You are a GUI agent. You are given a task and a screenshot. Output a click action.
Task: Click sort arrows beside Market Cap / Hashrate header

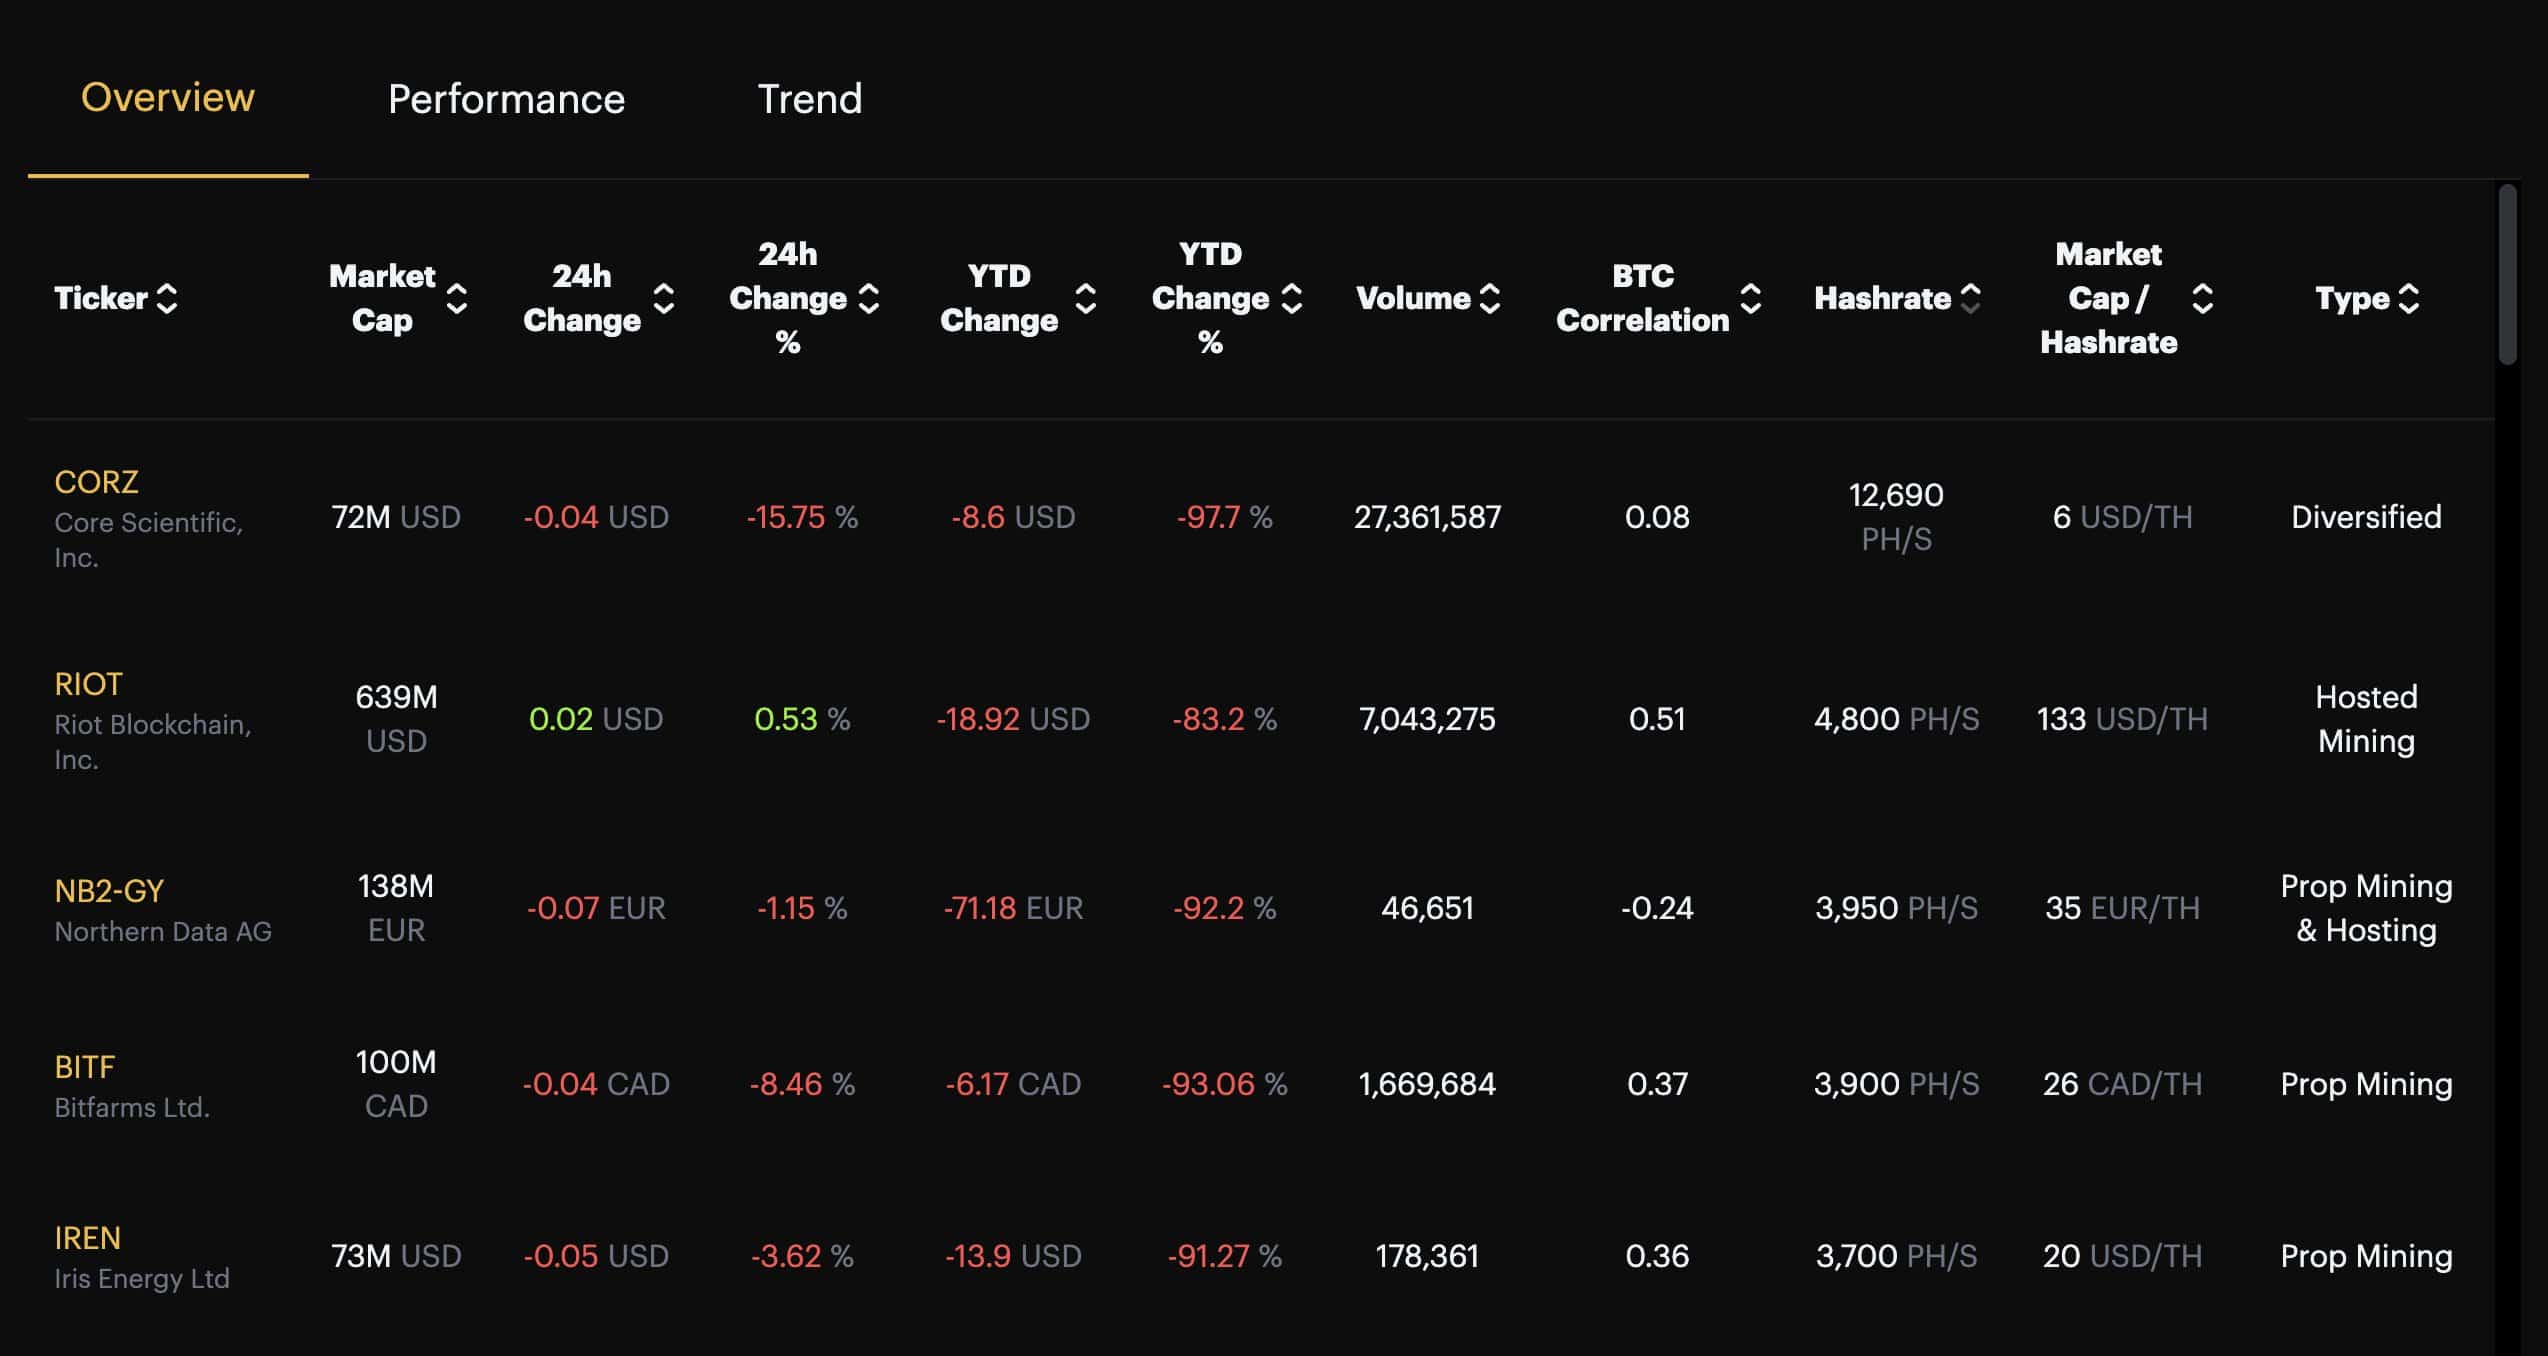[x=2202, y=298]
